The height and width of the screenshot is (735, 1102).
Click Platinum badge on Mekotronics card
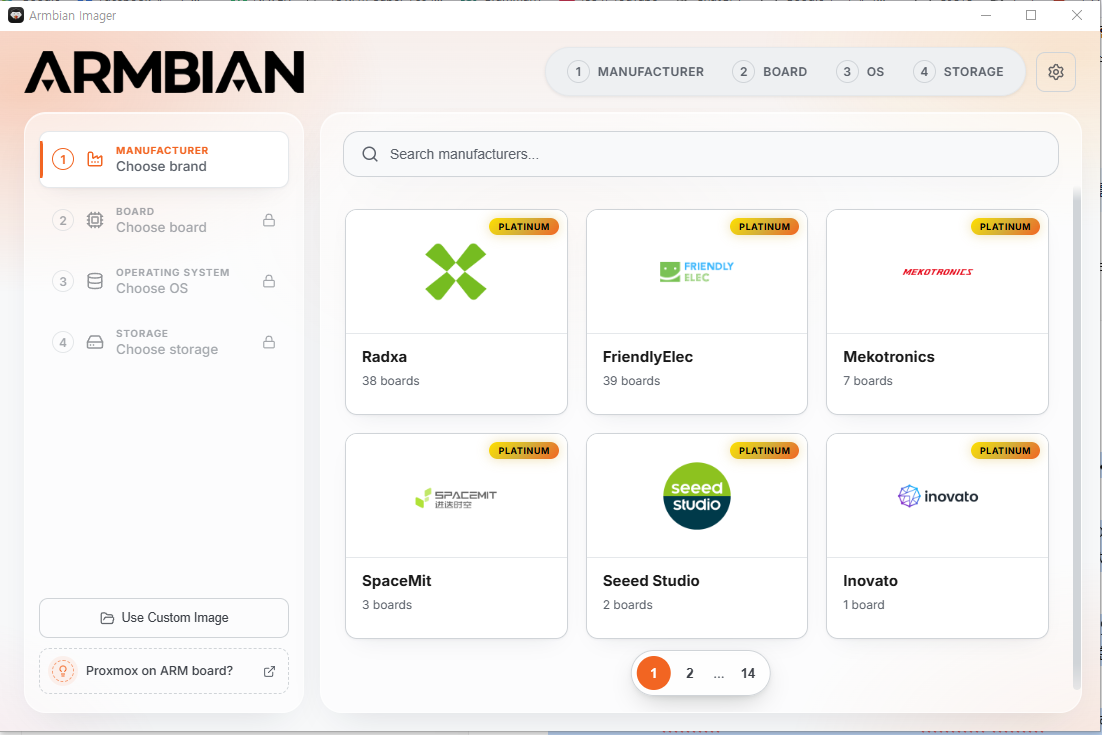[x=1005, y=227]
